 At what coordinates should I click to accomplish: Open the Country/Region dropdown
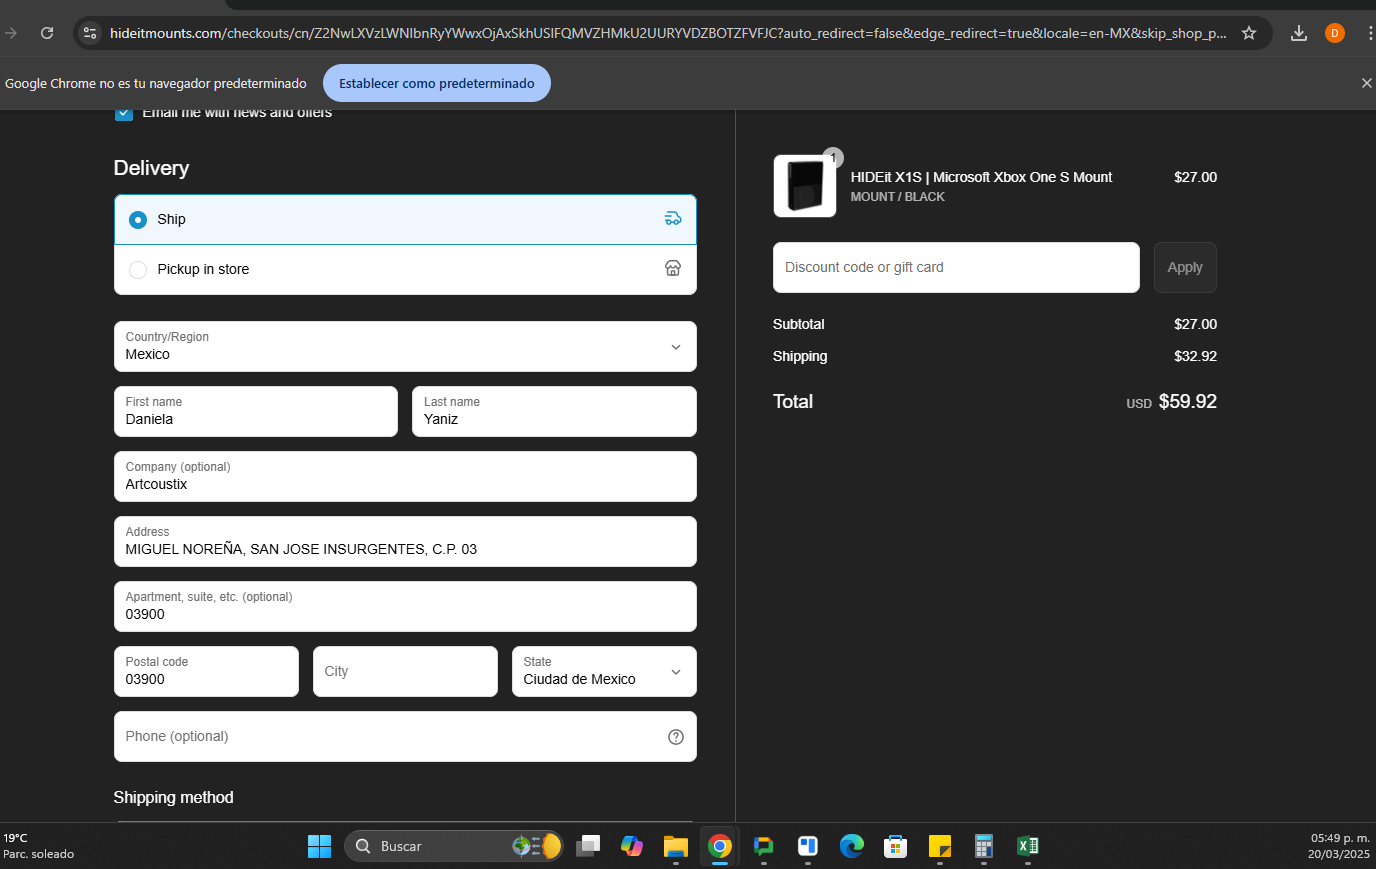coord(405,346)
